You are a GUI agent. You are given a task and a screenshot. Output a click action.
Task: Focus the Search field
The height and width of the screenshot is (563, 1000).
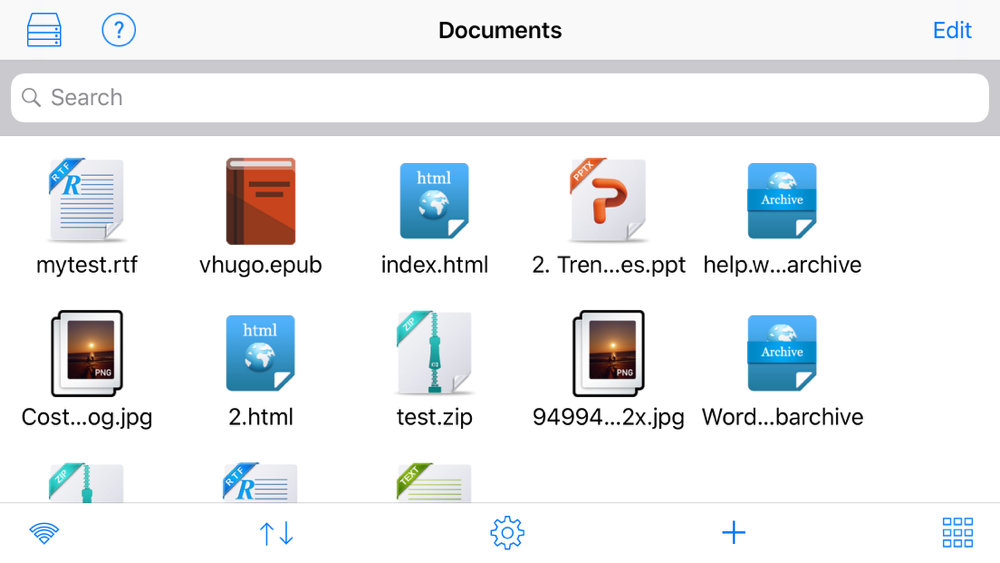point(500,98)
